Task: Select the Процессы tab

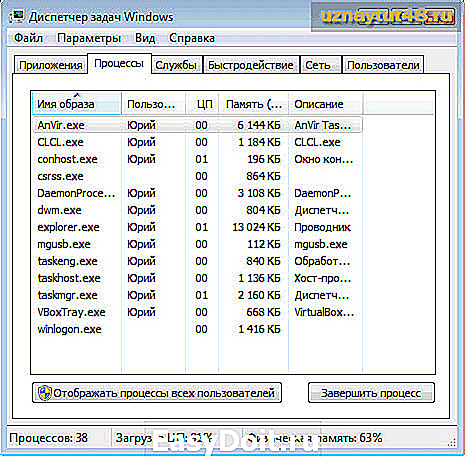Action: [x=119, y=63]
